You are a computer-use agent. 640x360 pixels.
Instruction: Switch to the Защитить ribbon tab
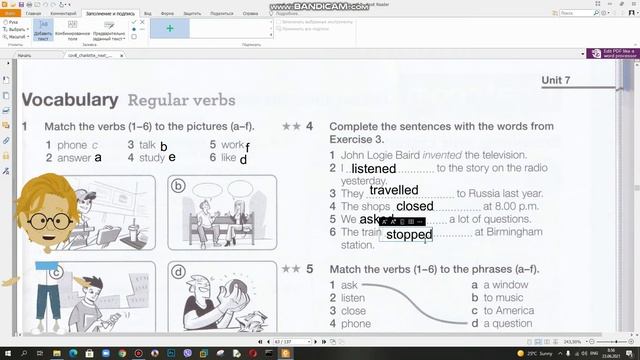pyautogui.click(x=192, y=13)
